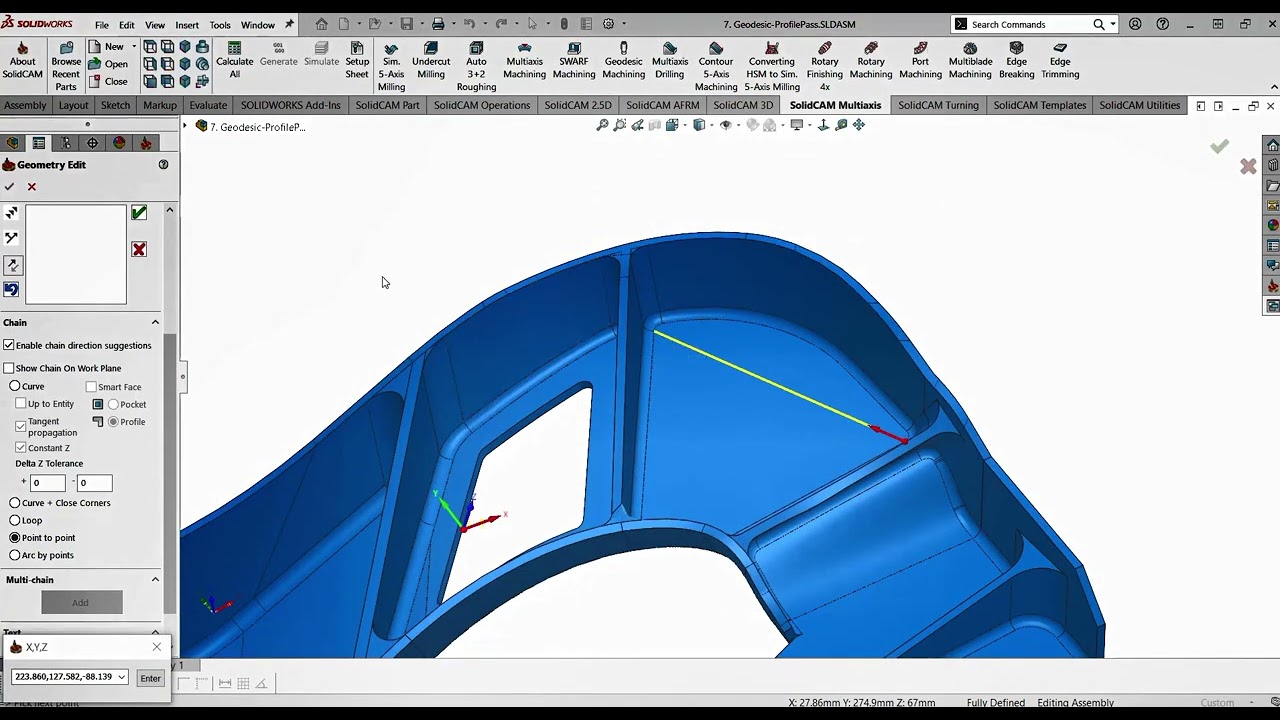Reject chain with red X button
The image size is (1280, 720).
tap(139, 249)
